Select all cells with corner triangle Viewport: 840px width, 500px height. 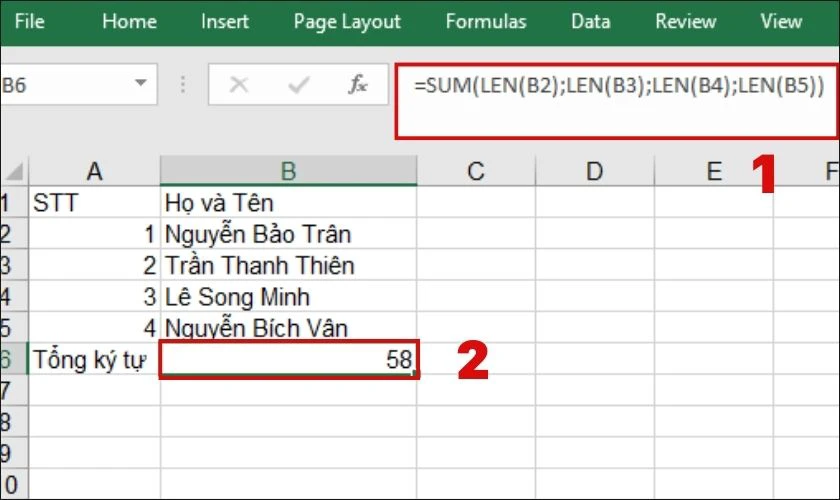pos(14,171)
